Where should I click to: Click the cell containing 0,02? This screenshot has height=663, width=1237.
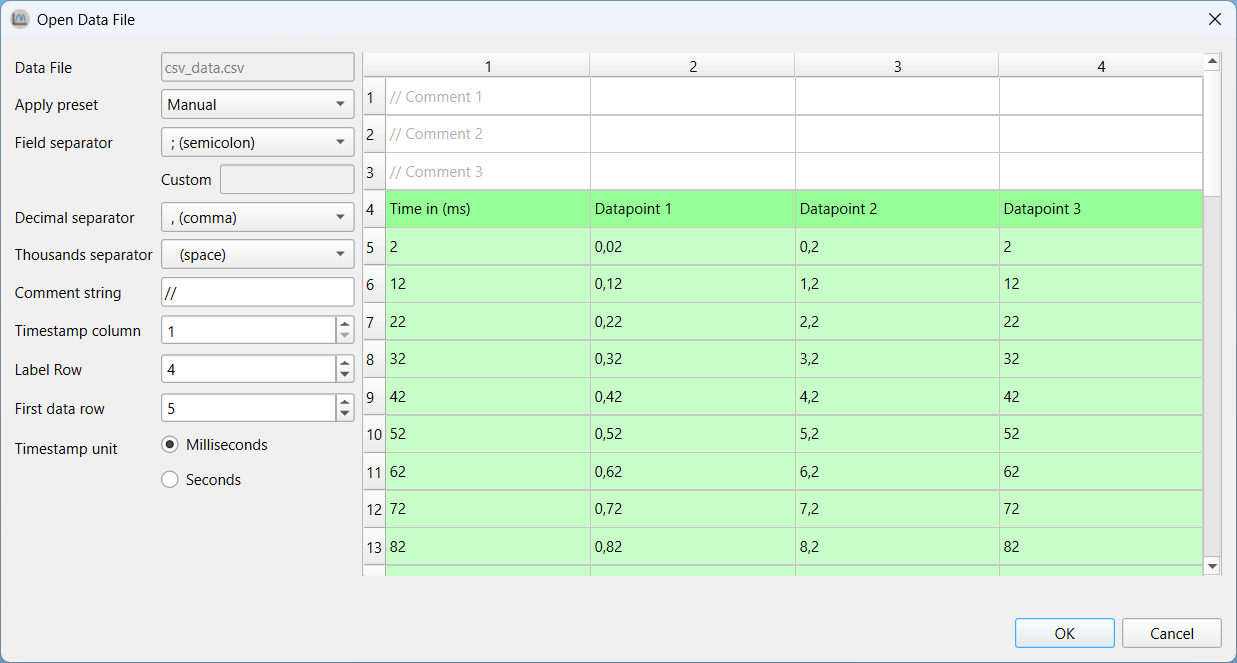tap(693, 247)
